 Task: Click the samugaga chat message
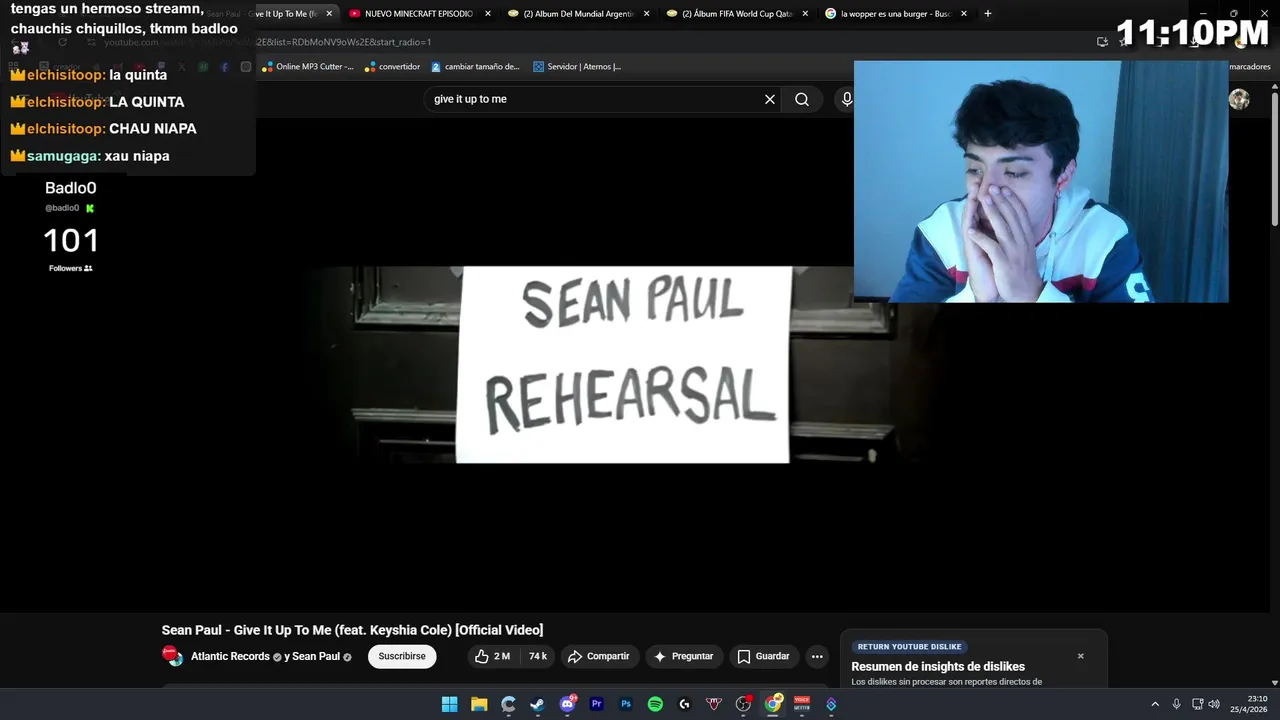pos(90,156)
